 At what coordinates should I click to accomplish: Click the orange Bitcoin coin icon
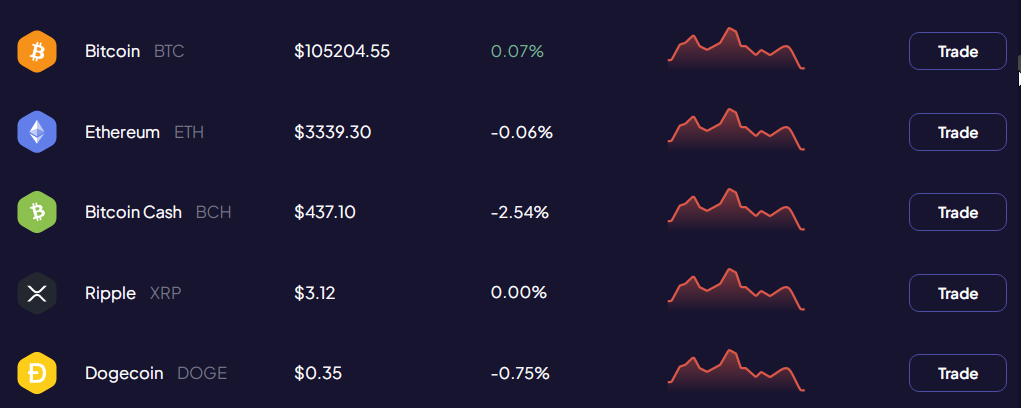(x=37, y=51)
